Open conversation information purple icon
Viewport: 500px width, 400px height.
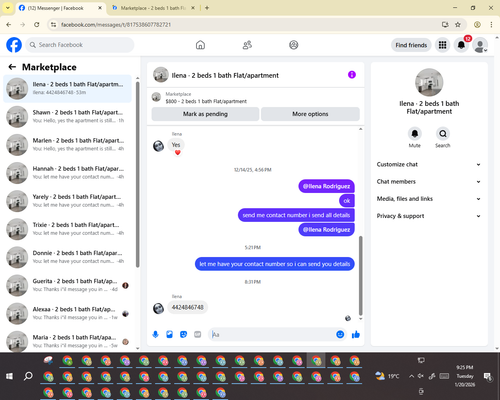point(352,75)
